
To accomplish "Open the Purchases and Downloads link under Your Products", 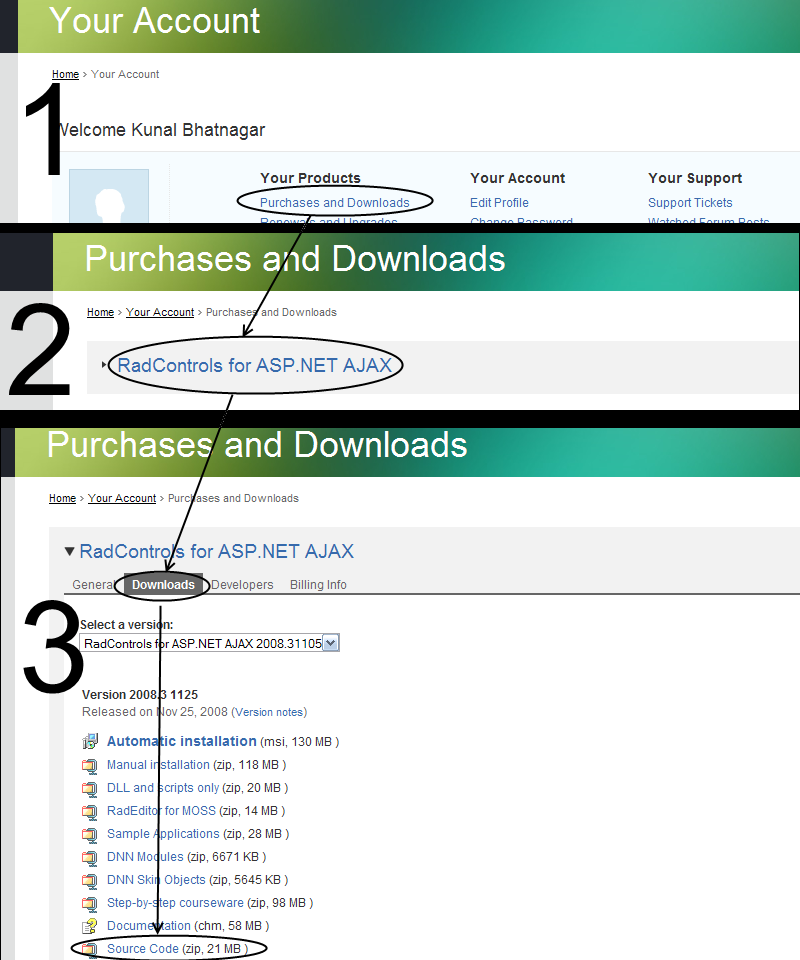I will coord(335,203).
